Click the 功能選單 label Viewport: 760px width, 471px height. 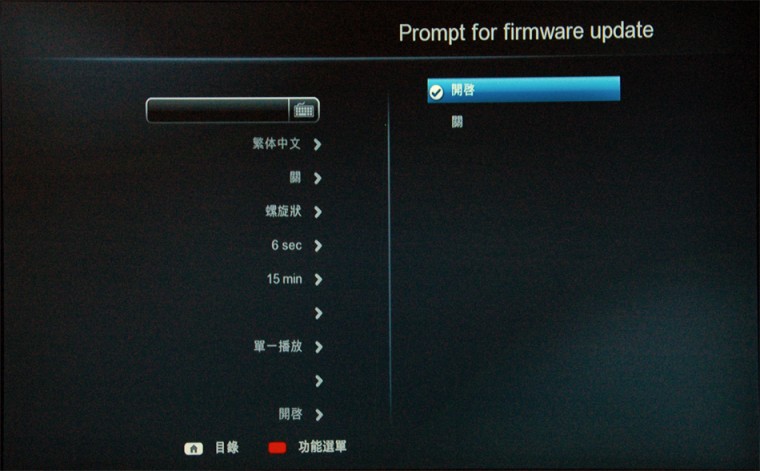click(x=322, y=446)
